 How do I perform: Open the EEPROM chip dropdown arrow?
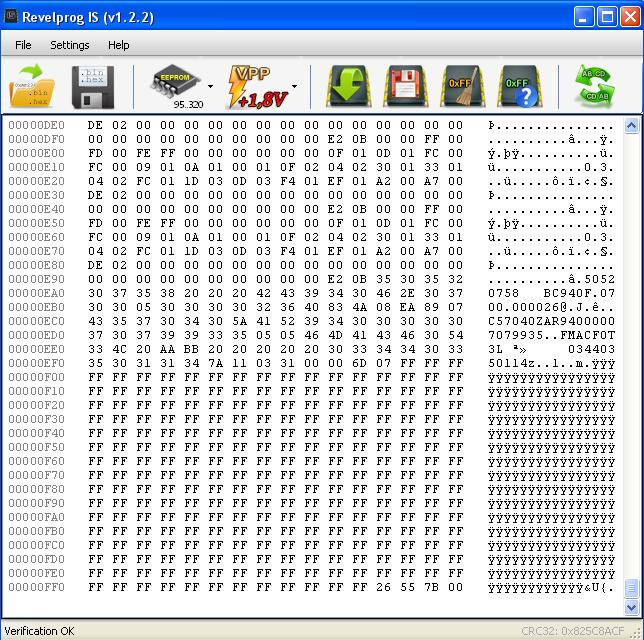click(x=210, y=86)
